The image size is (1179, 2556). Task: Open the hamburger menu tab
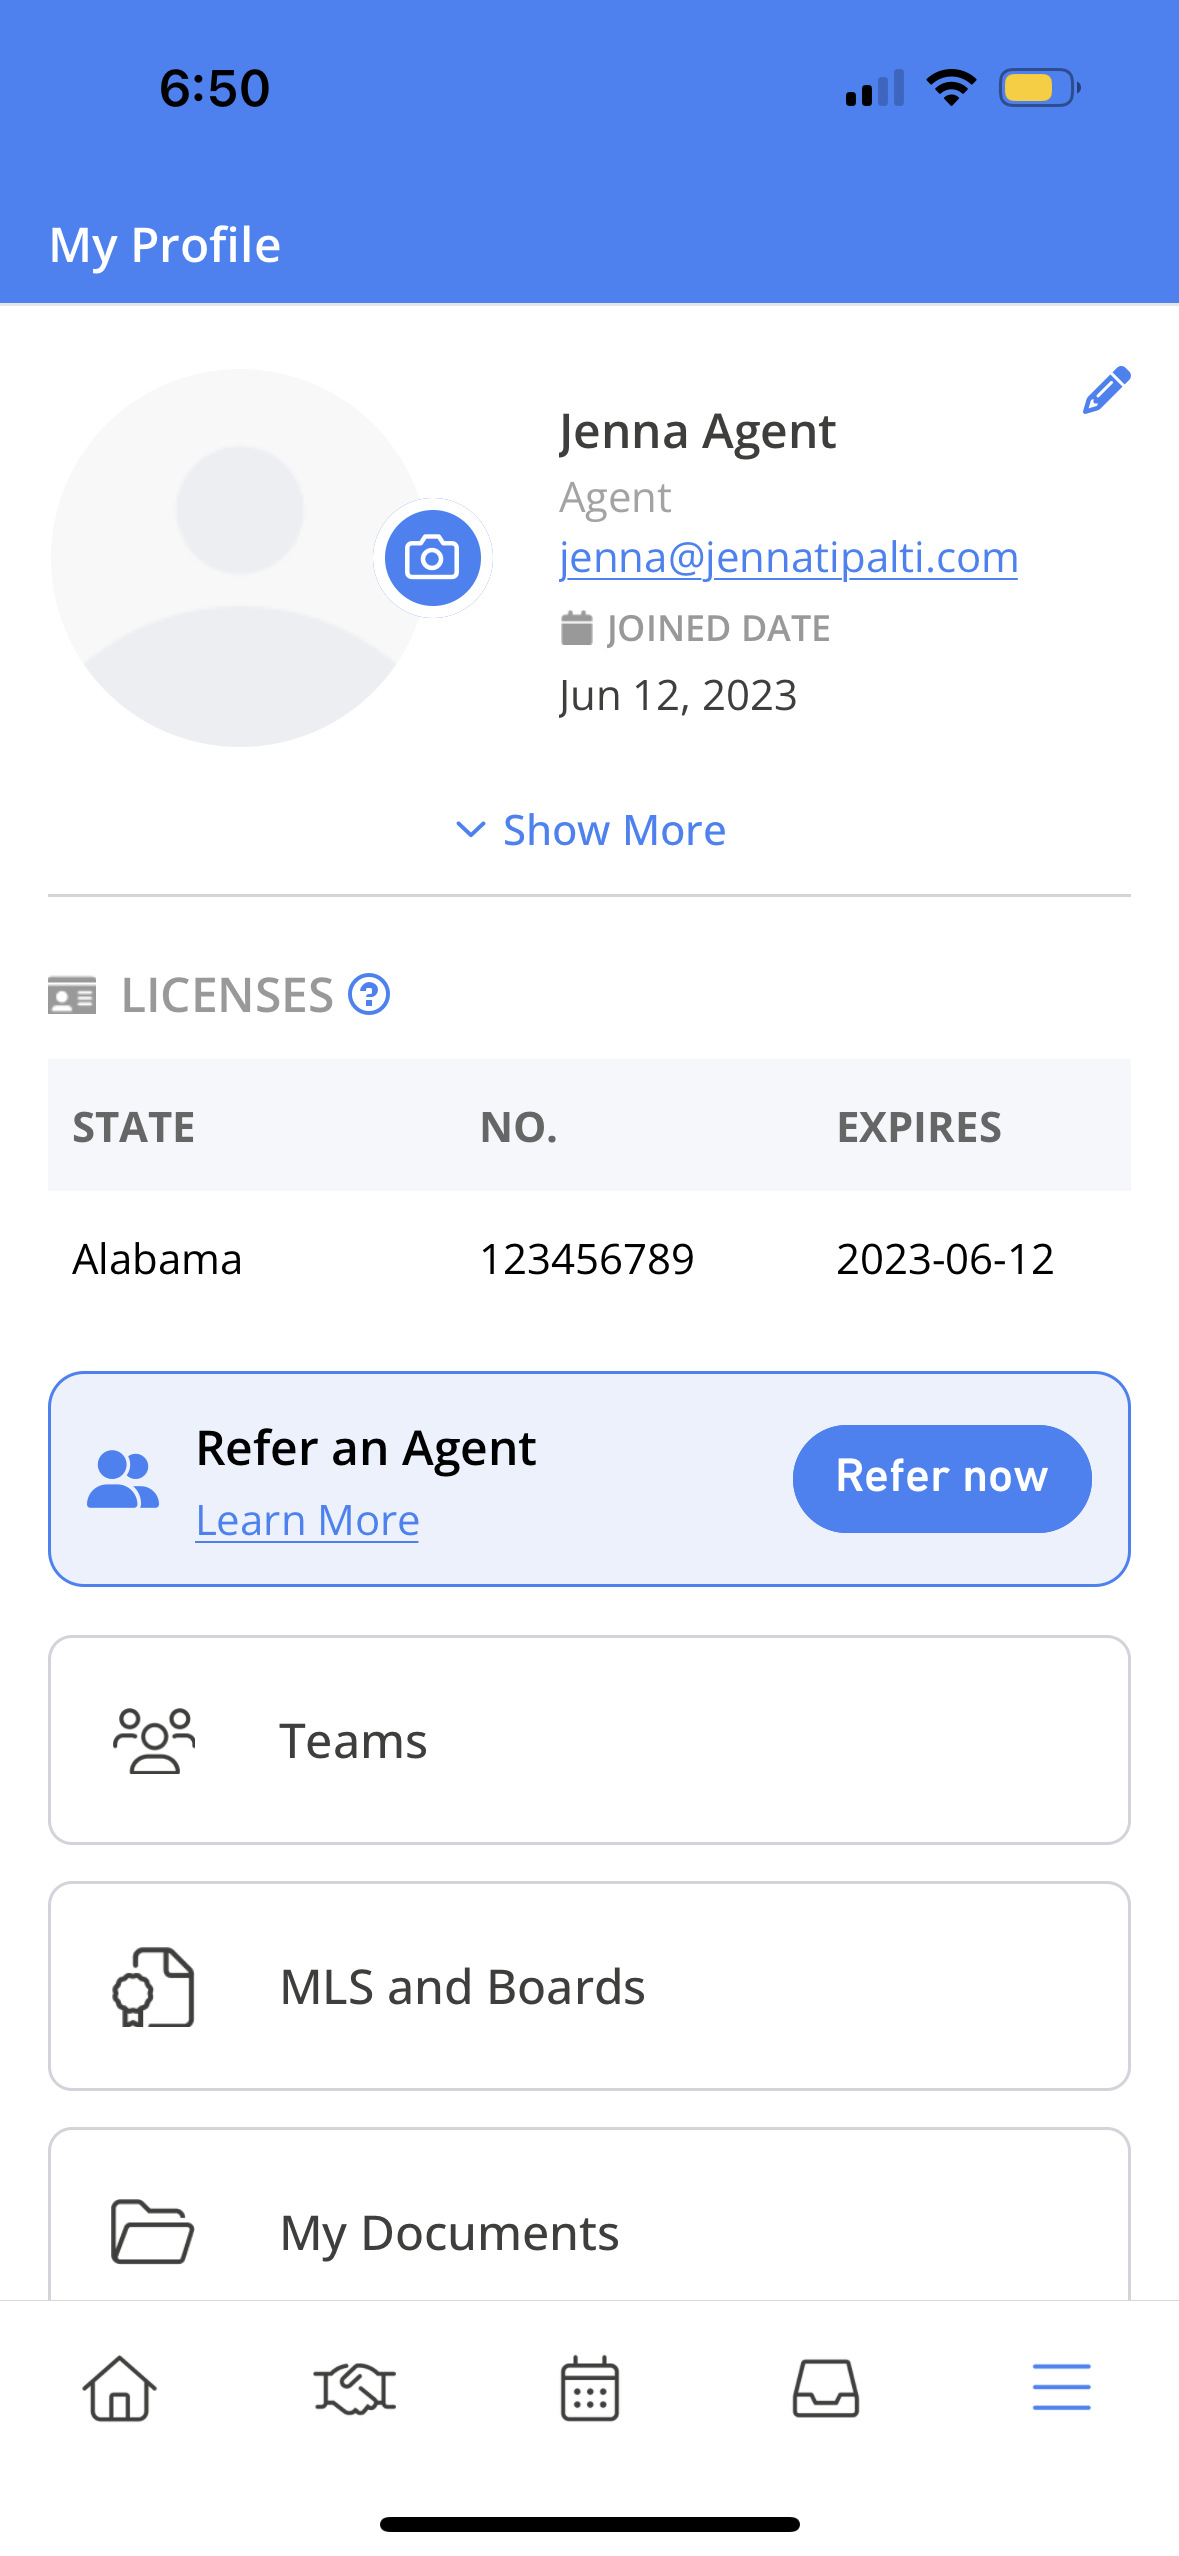(1062, 2388)
